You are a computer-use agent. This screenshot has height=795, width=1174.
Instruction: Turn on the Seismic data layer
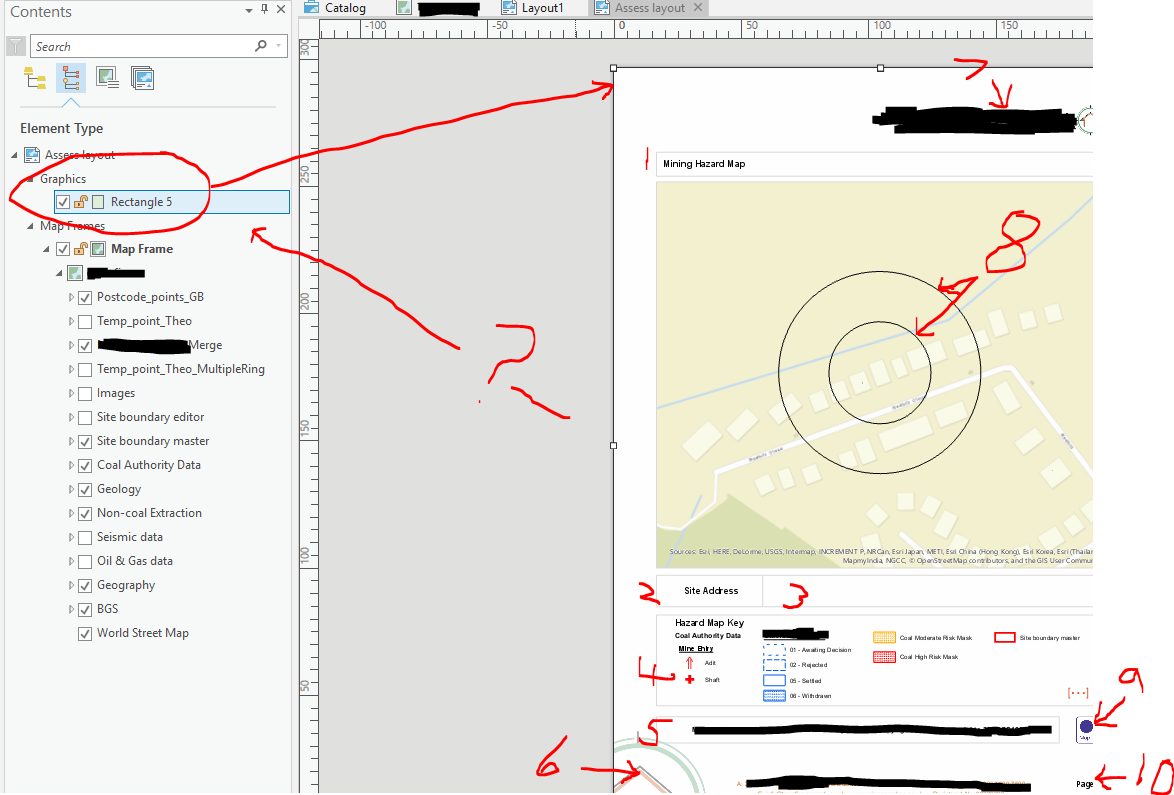click(85, 537)
